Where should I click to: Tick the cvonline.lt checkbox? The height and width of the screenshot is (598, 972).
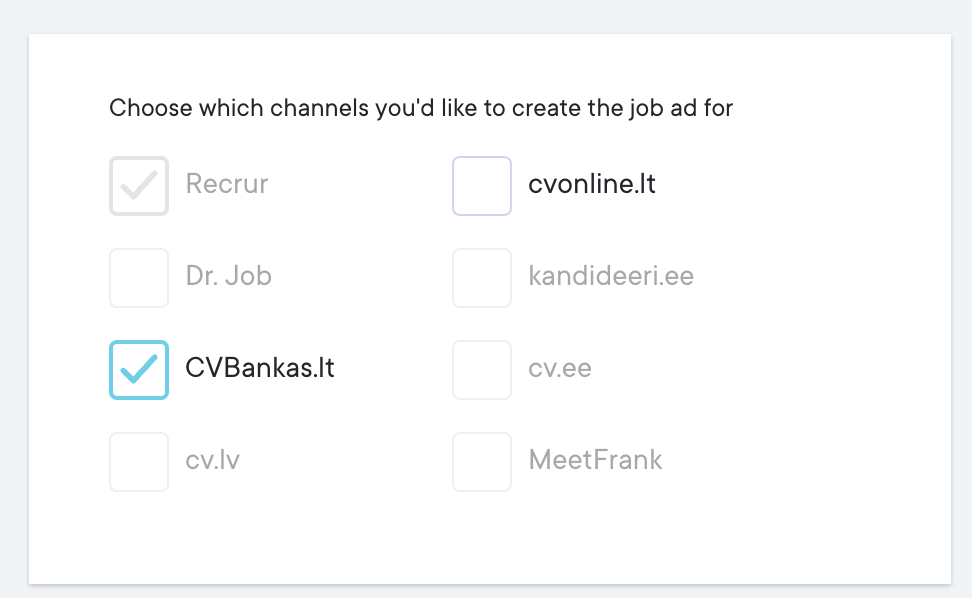[x=482, y=186]
